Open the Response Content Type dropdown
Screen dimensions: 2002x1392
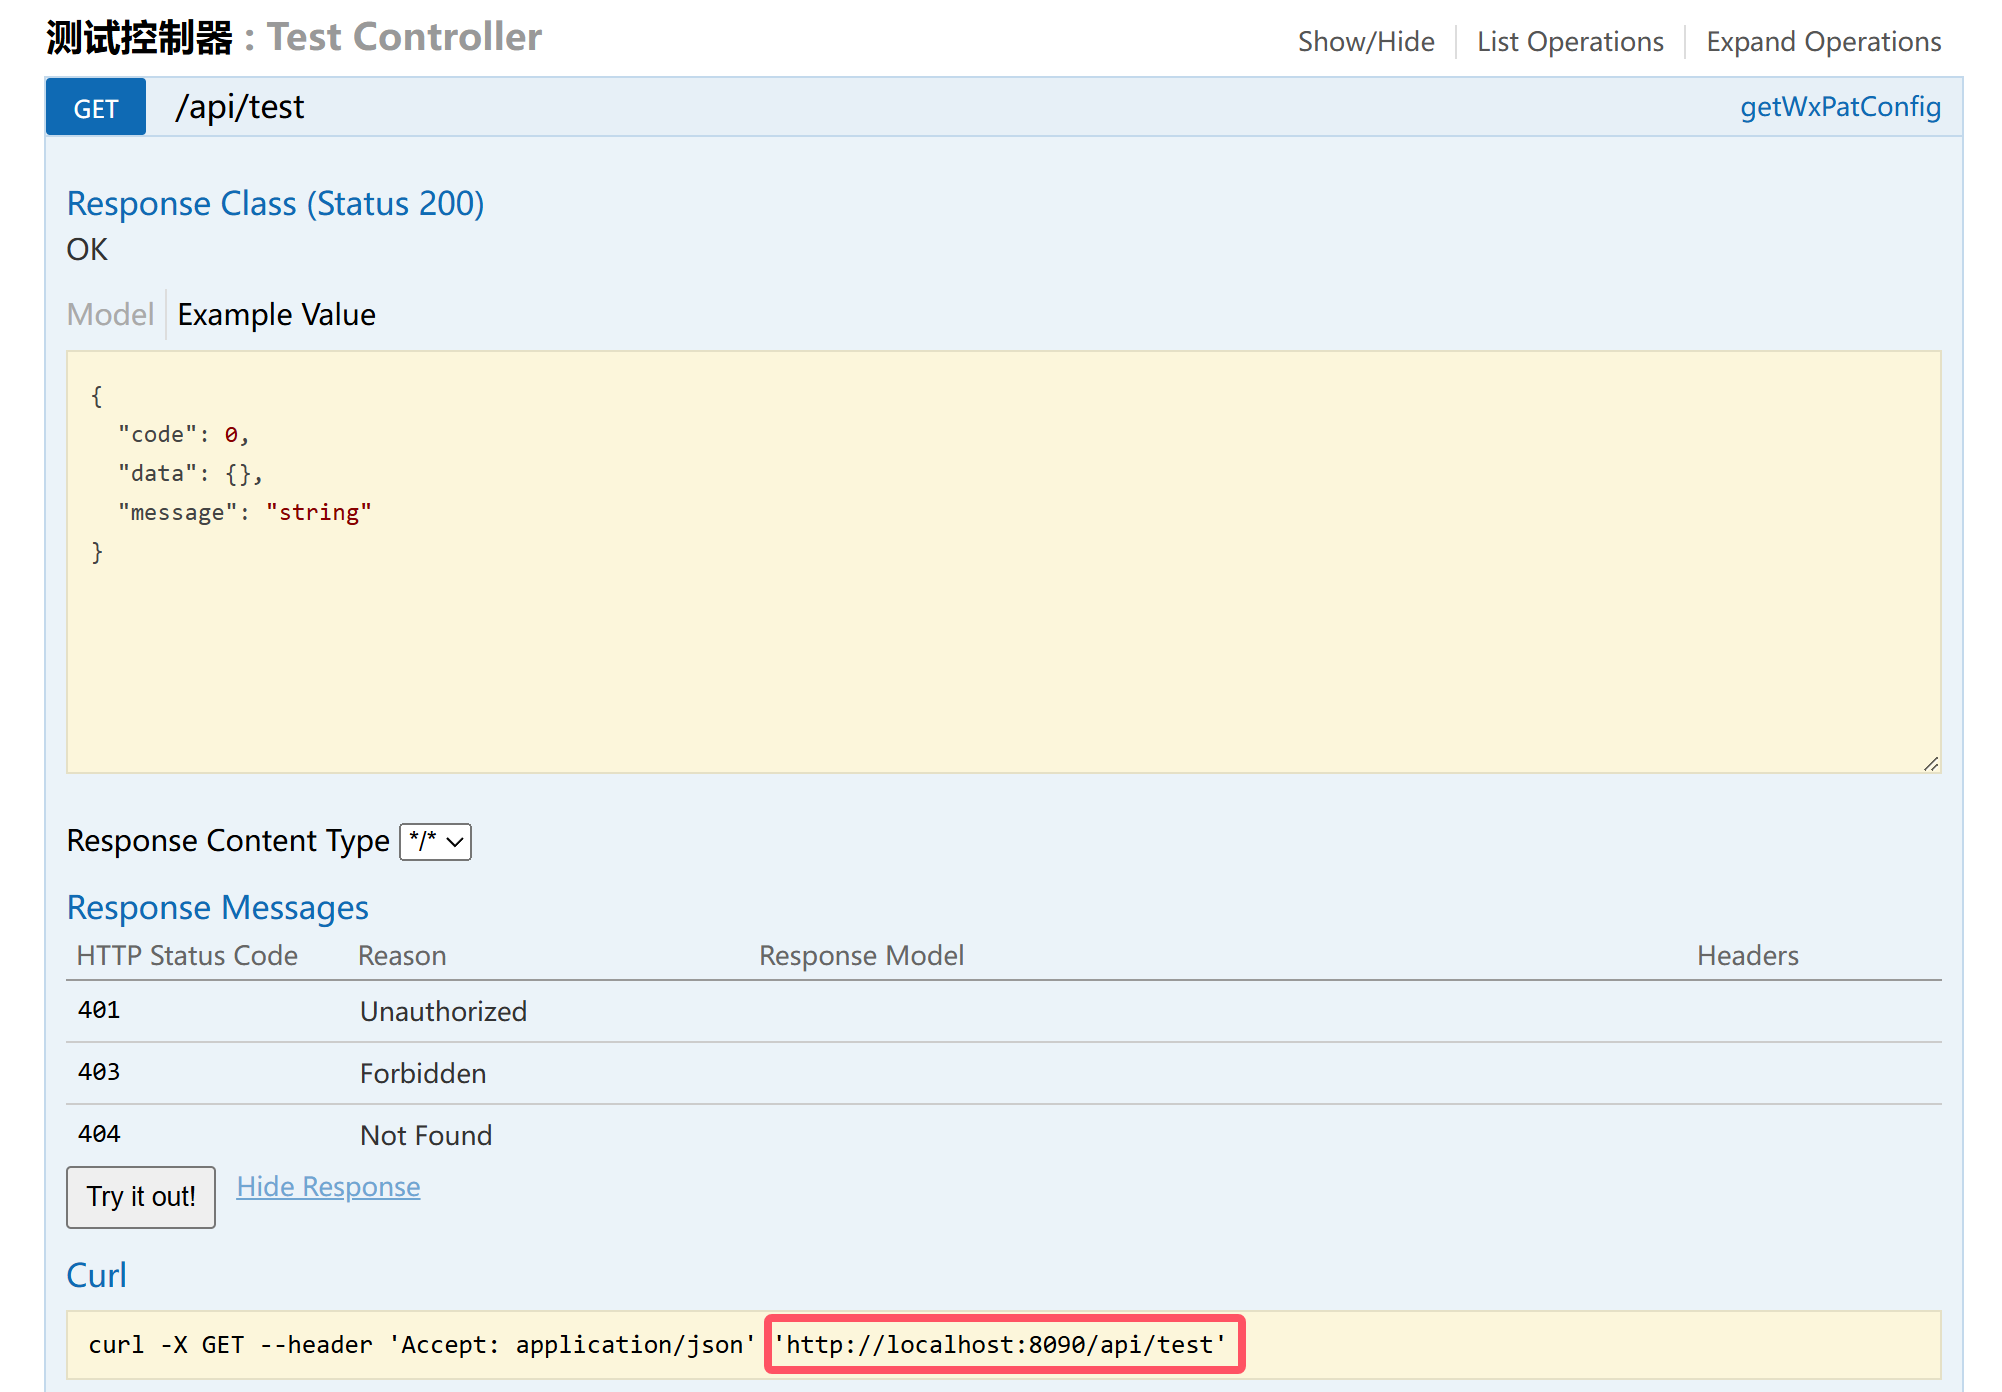pyautogui.click(x=435, y=842)
